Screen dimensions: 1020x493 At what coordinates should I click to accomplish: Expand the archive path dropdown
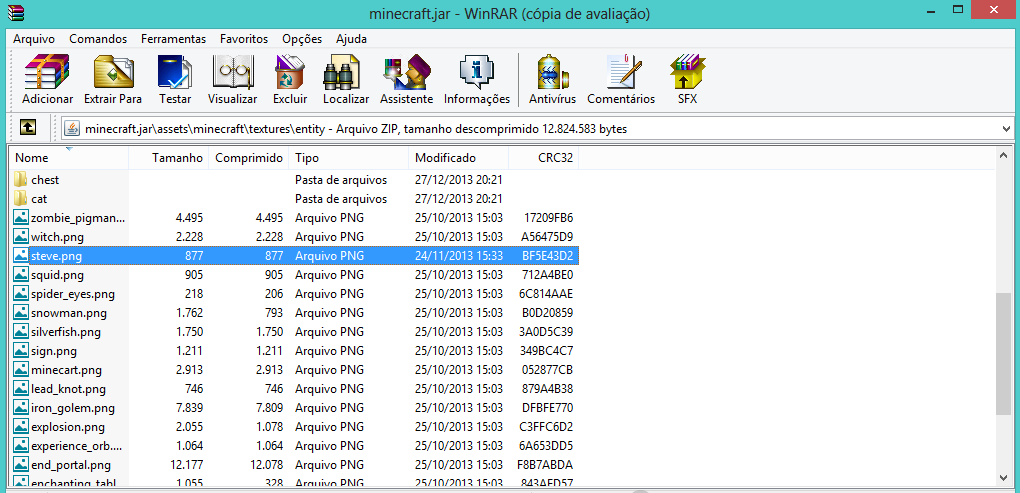click(1006, 128)
